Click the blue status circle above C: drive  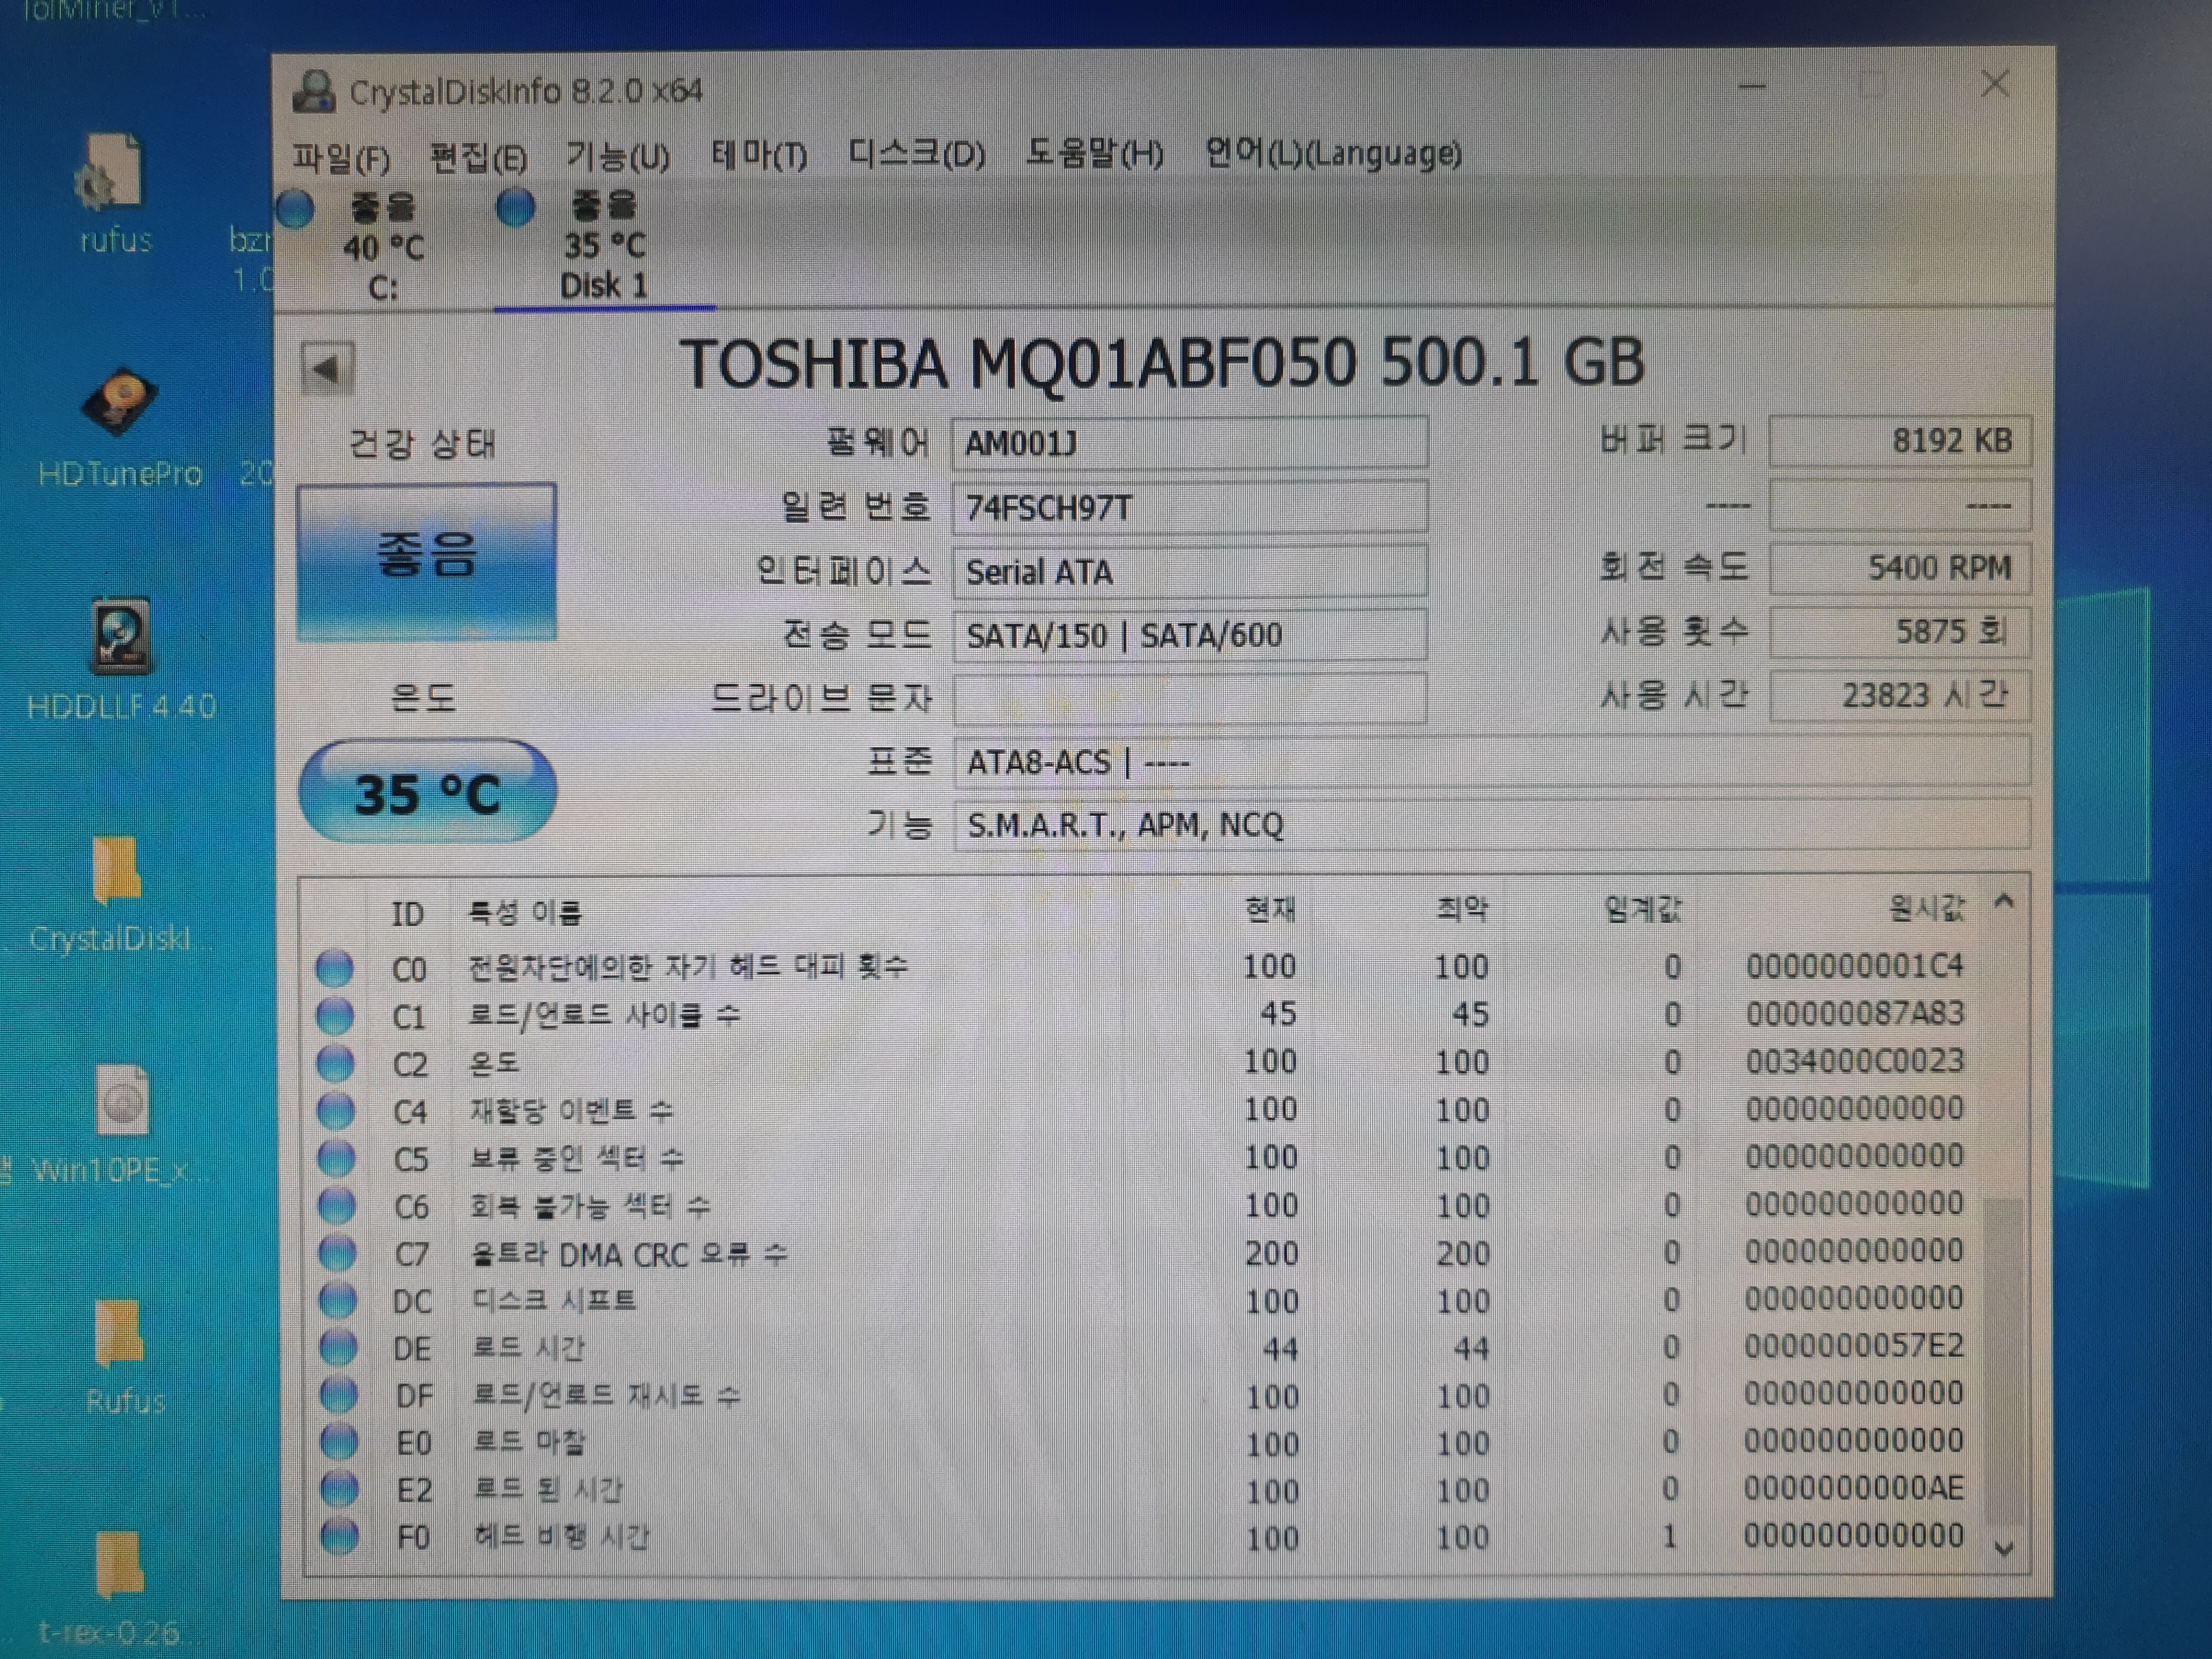[296, 209]
